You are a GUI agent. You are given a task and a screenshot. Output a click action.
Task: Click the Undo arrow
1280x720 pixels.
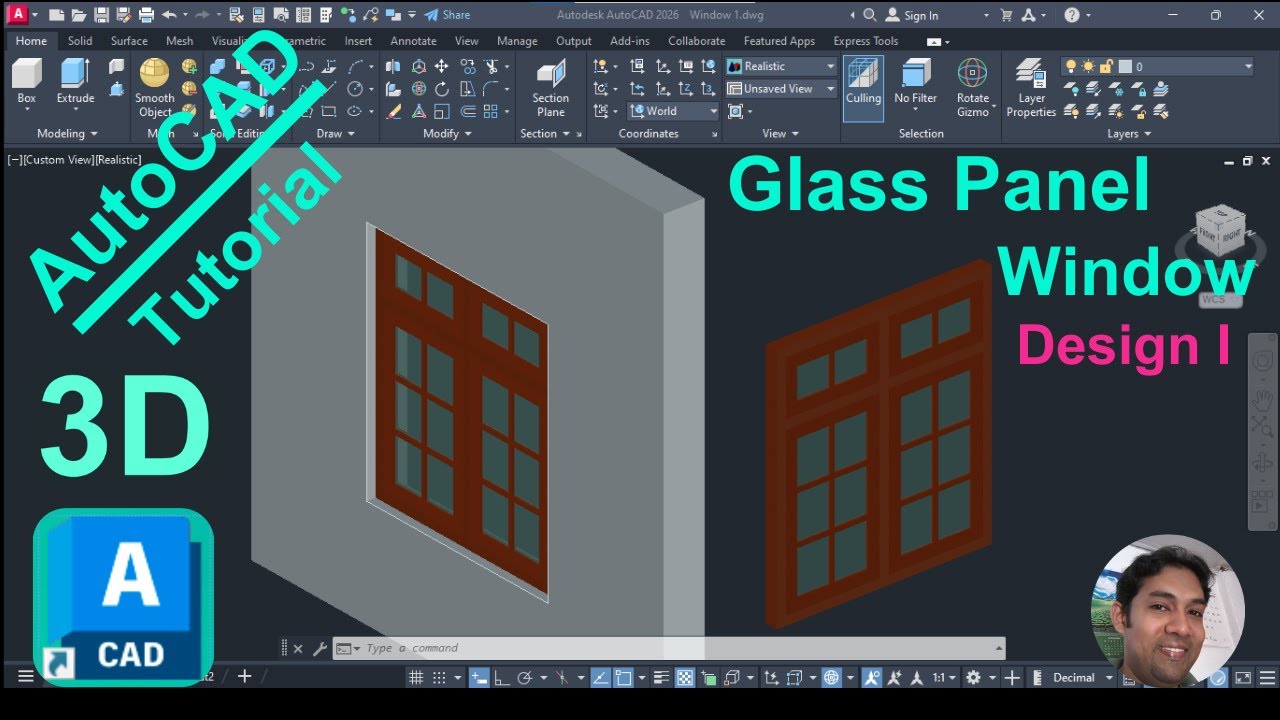(169, 15)
